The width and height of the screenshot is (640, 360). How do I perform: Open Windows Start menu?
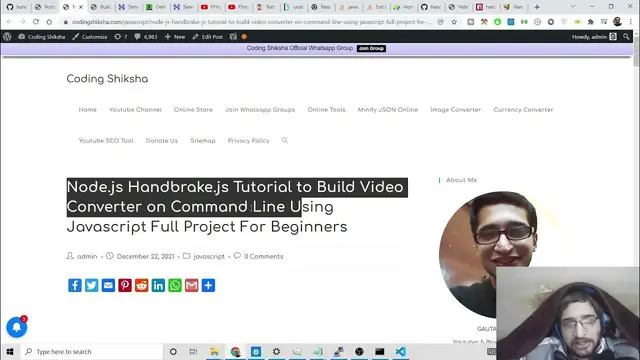coord(10,351)
